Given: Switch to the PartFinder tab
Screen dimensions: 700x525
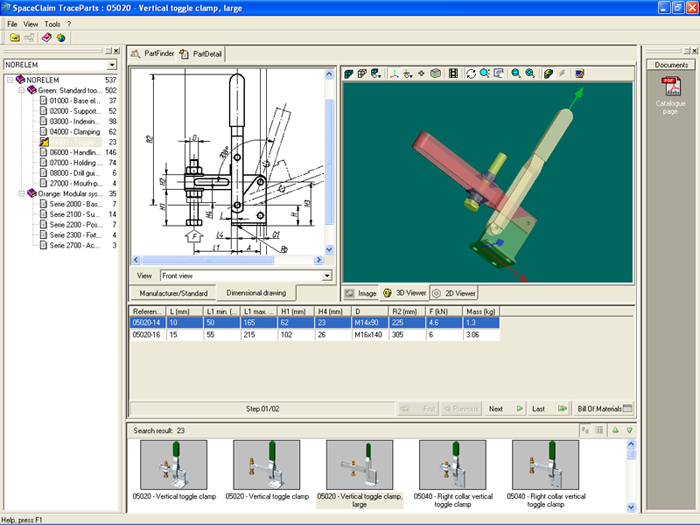Looking at the screenshot, I should coord(152,53).
